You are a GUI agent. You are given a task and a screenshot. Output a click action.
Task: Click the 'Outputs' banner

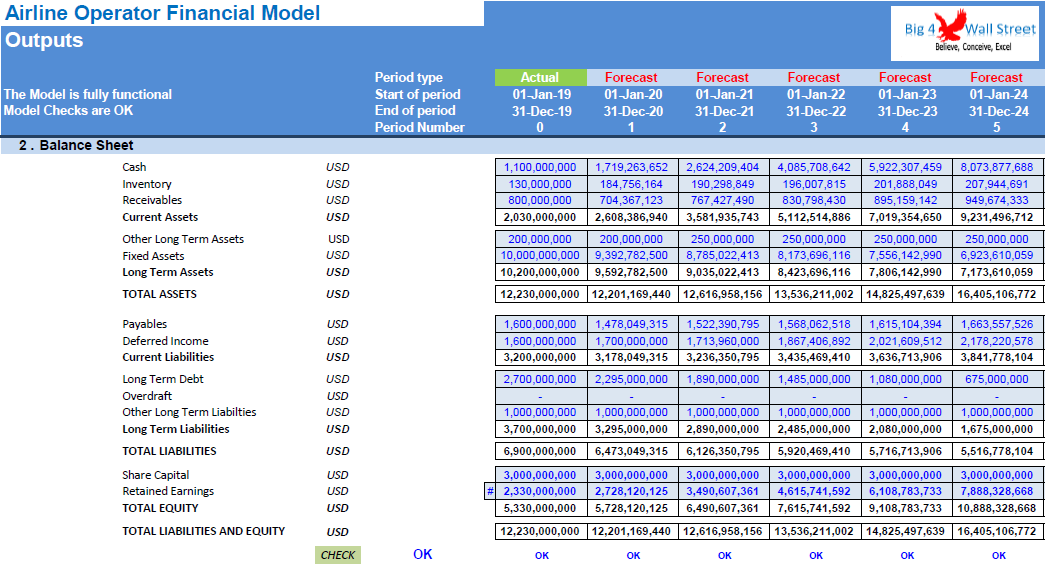coord(45,39)
